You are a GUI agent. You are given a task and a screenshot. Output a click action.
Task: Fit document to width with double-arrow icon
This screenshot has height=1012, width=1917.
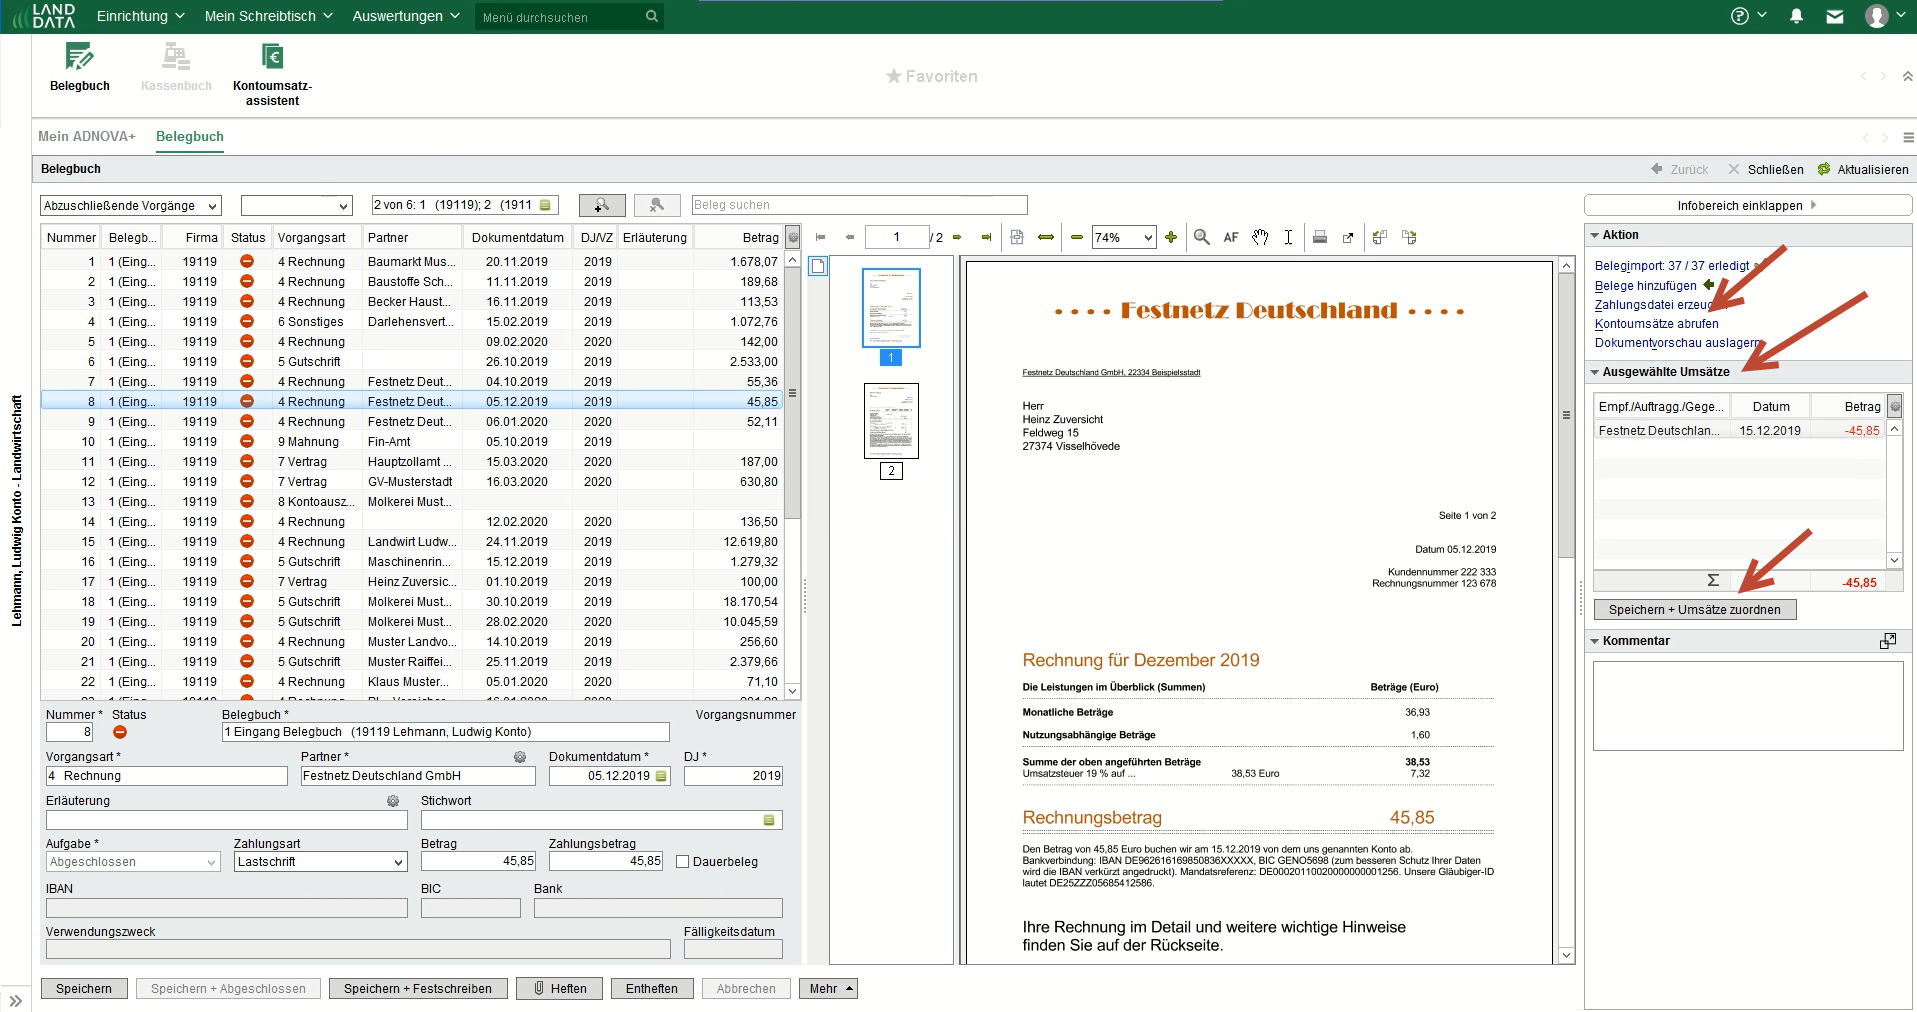[x=1046, y=237]
